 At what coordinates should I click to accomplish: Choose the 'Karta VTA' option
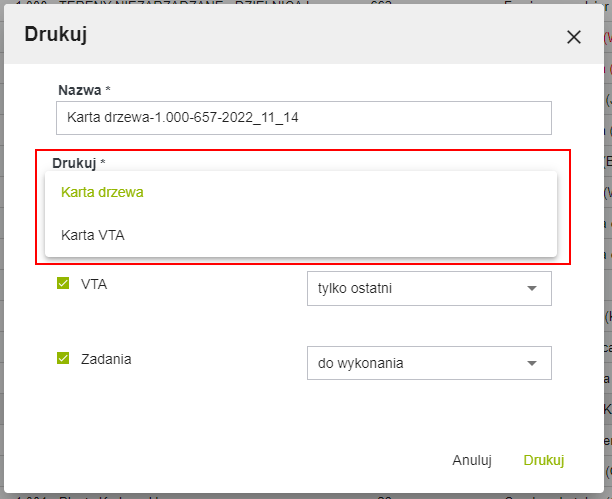pyautogui.click(x=92, y=235)
